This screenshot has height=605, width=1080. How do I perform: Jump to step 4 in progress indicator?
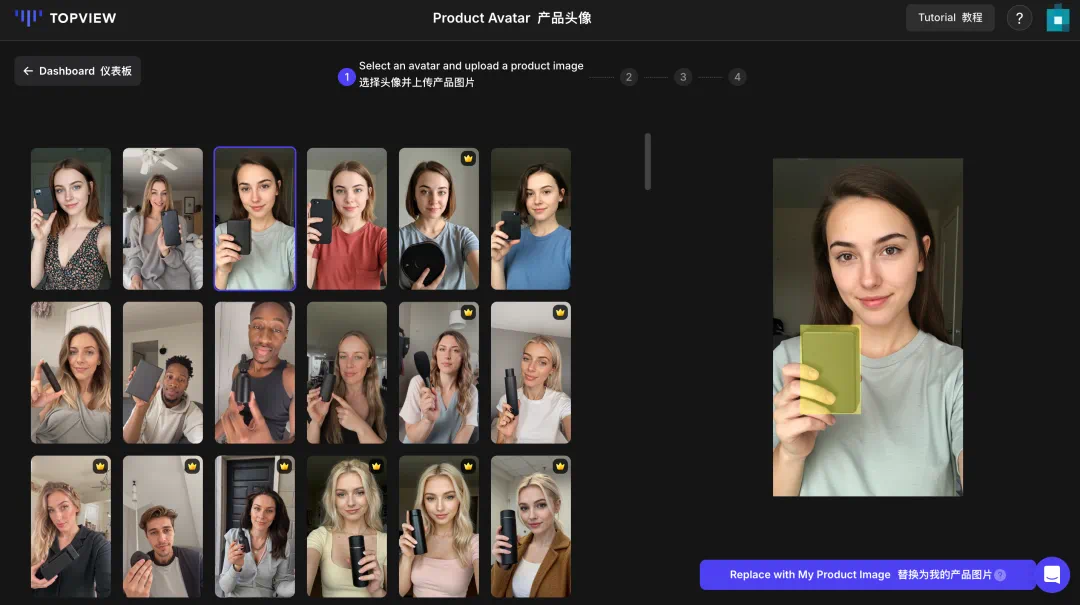tap(737, 77)
